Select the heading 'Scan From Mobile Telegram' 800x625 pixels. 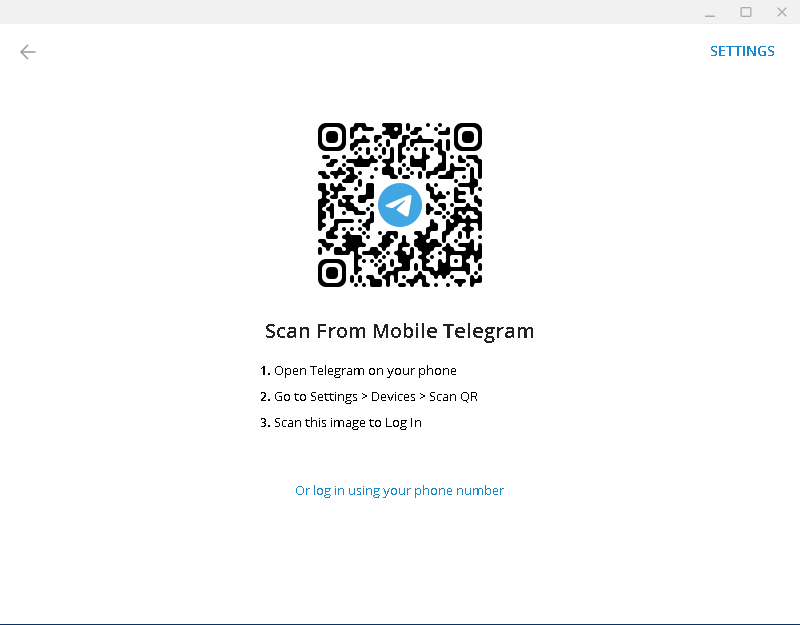pyautogui.click(x=399, y=330)
